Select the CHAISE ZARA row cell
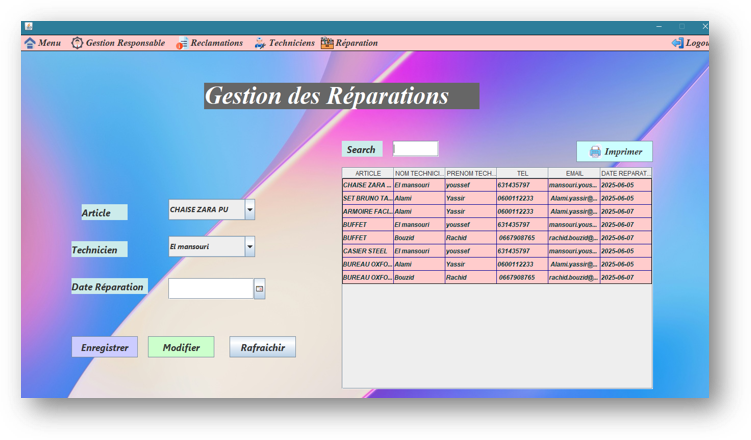This screenshot has height=440, width=751. (368, 185)
